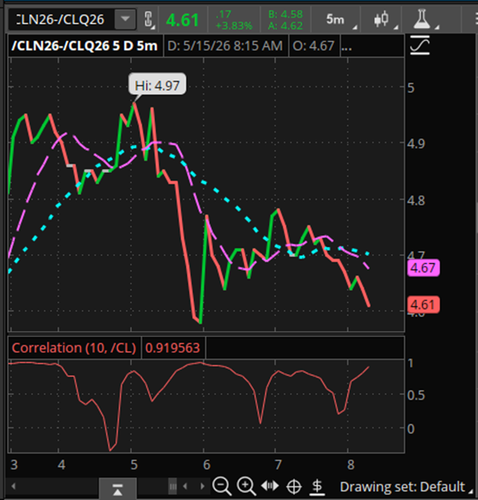Screen dimensions: 478x500
Task: Click the 4.61 red price label
Action: (423, 305)
